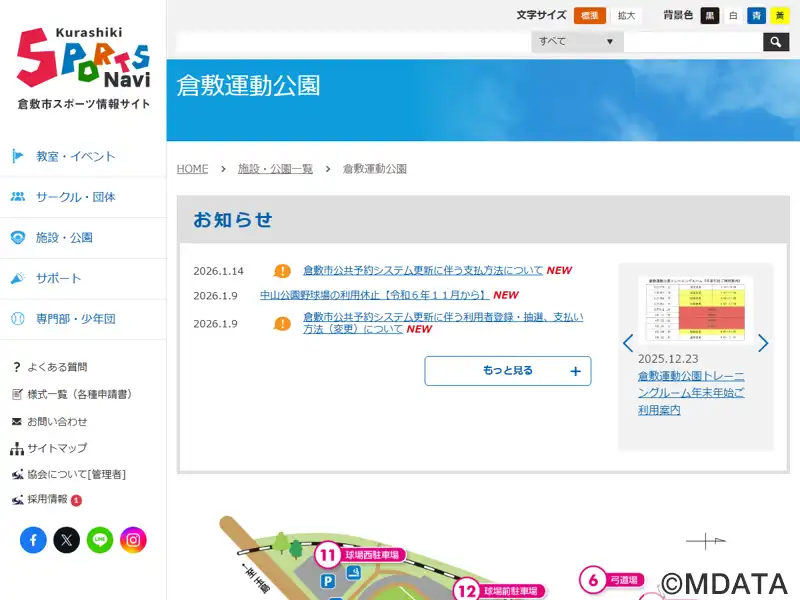Click the search magnifier button
The width and height of the screenshot is (800, 600).
pos(776,42)
